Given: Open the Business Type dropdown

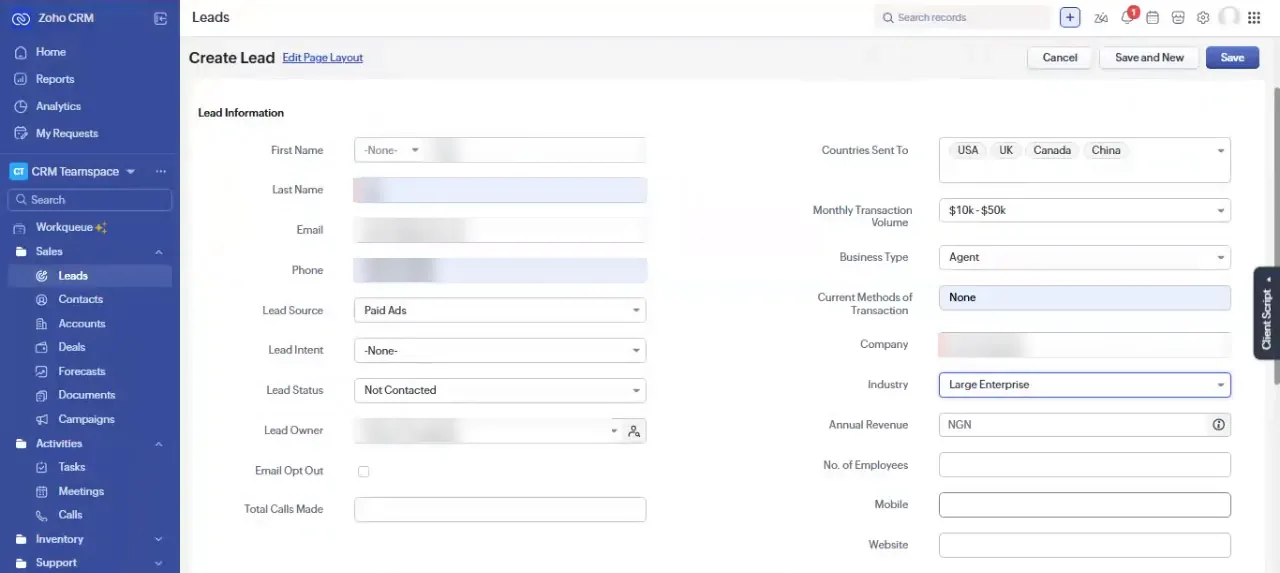Looking at the screenshot, I should (1085, 257).
